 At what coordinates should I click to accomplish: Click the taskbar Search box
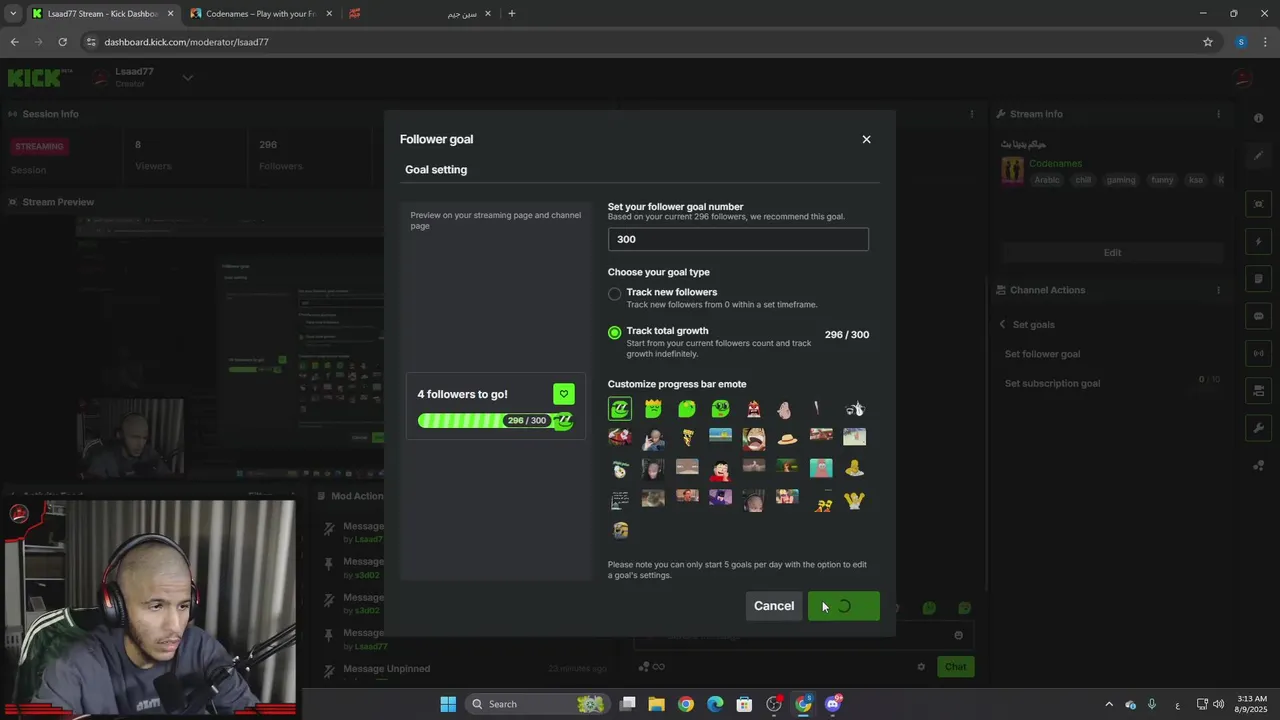click(x=538, y=704)
